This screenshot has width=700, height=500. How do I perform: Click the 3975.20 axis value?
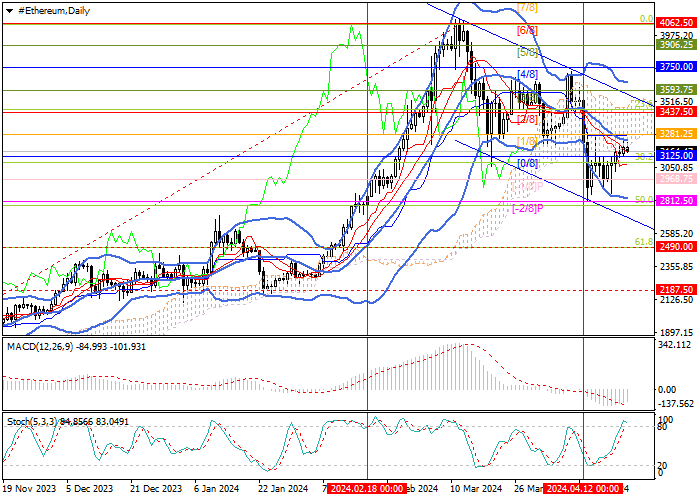pos(676,35)
